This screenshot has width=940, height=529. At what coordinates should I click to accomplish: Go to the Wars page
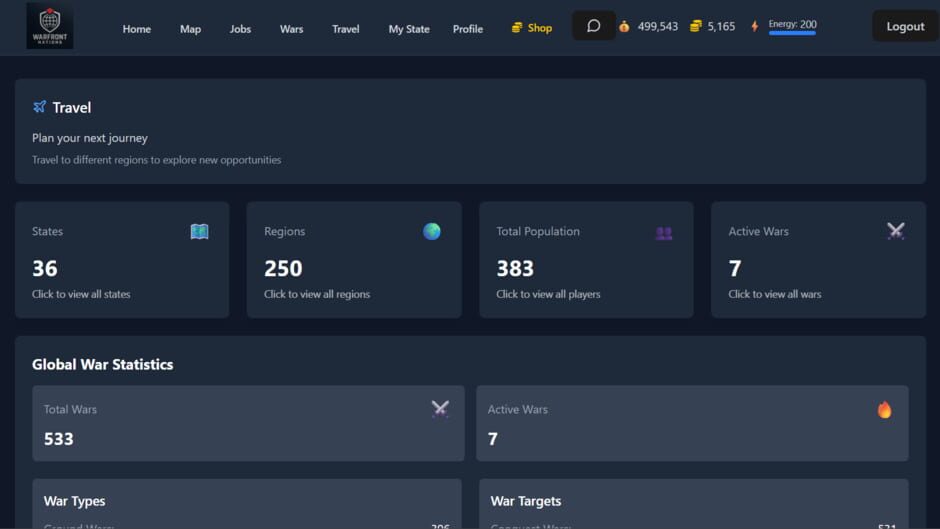(291, 29)
